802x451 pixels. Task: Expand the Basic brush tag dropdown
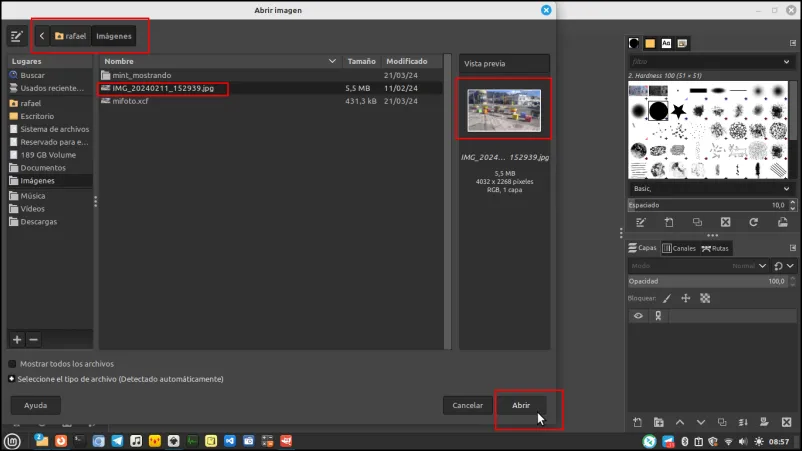[787, 189]
